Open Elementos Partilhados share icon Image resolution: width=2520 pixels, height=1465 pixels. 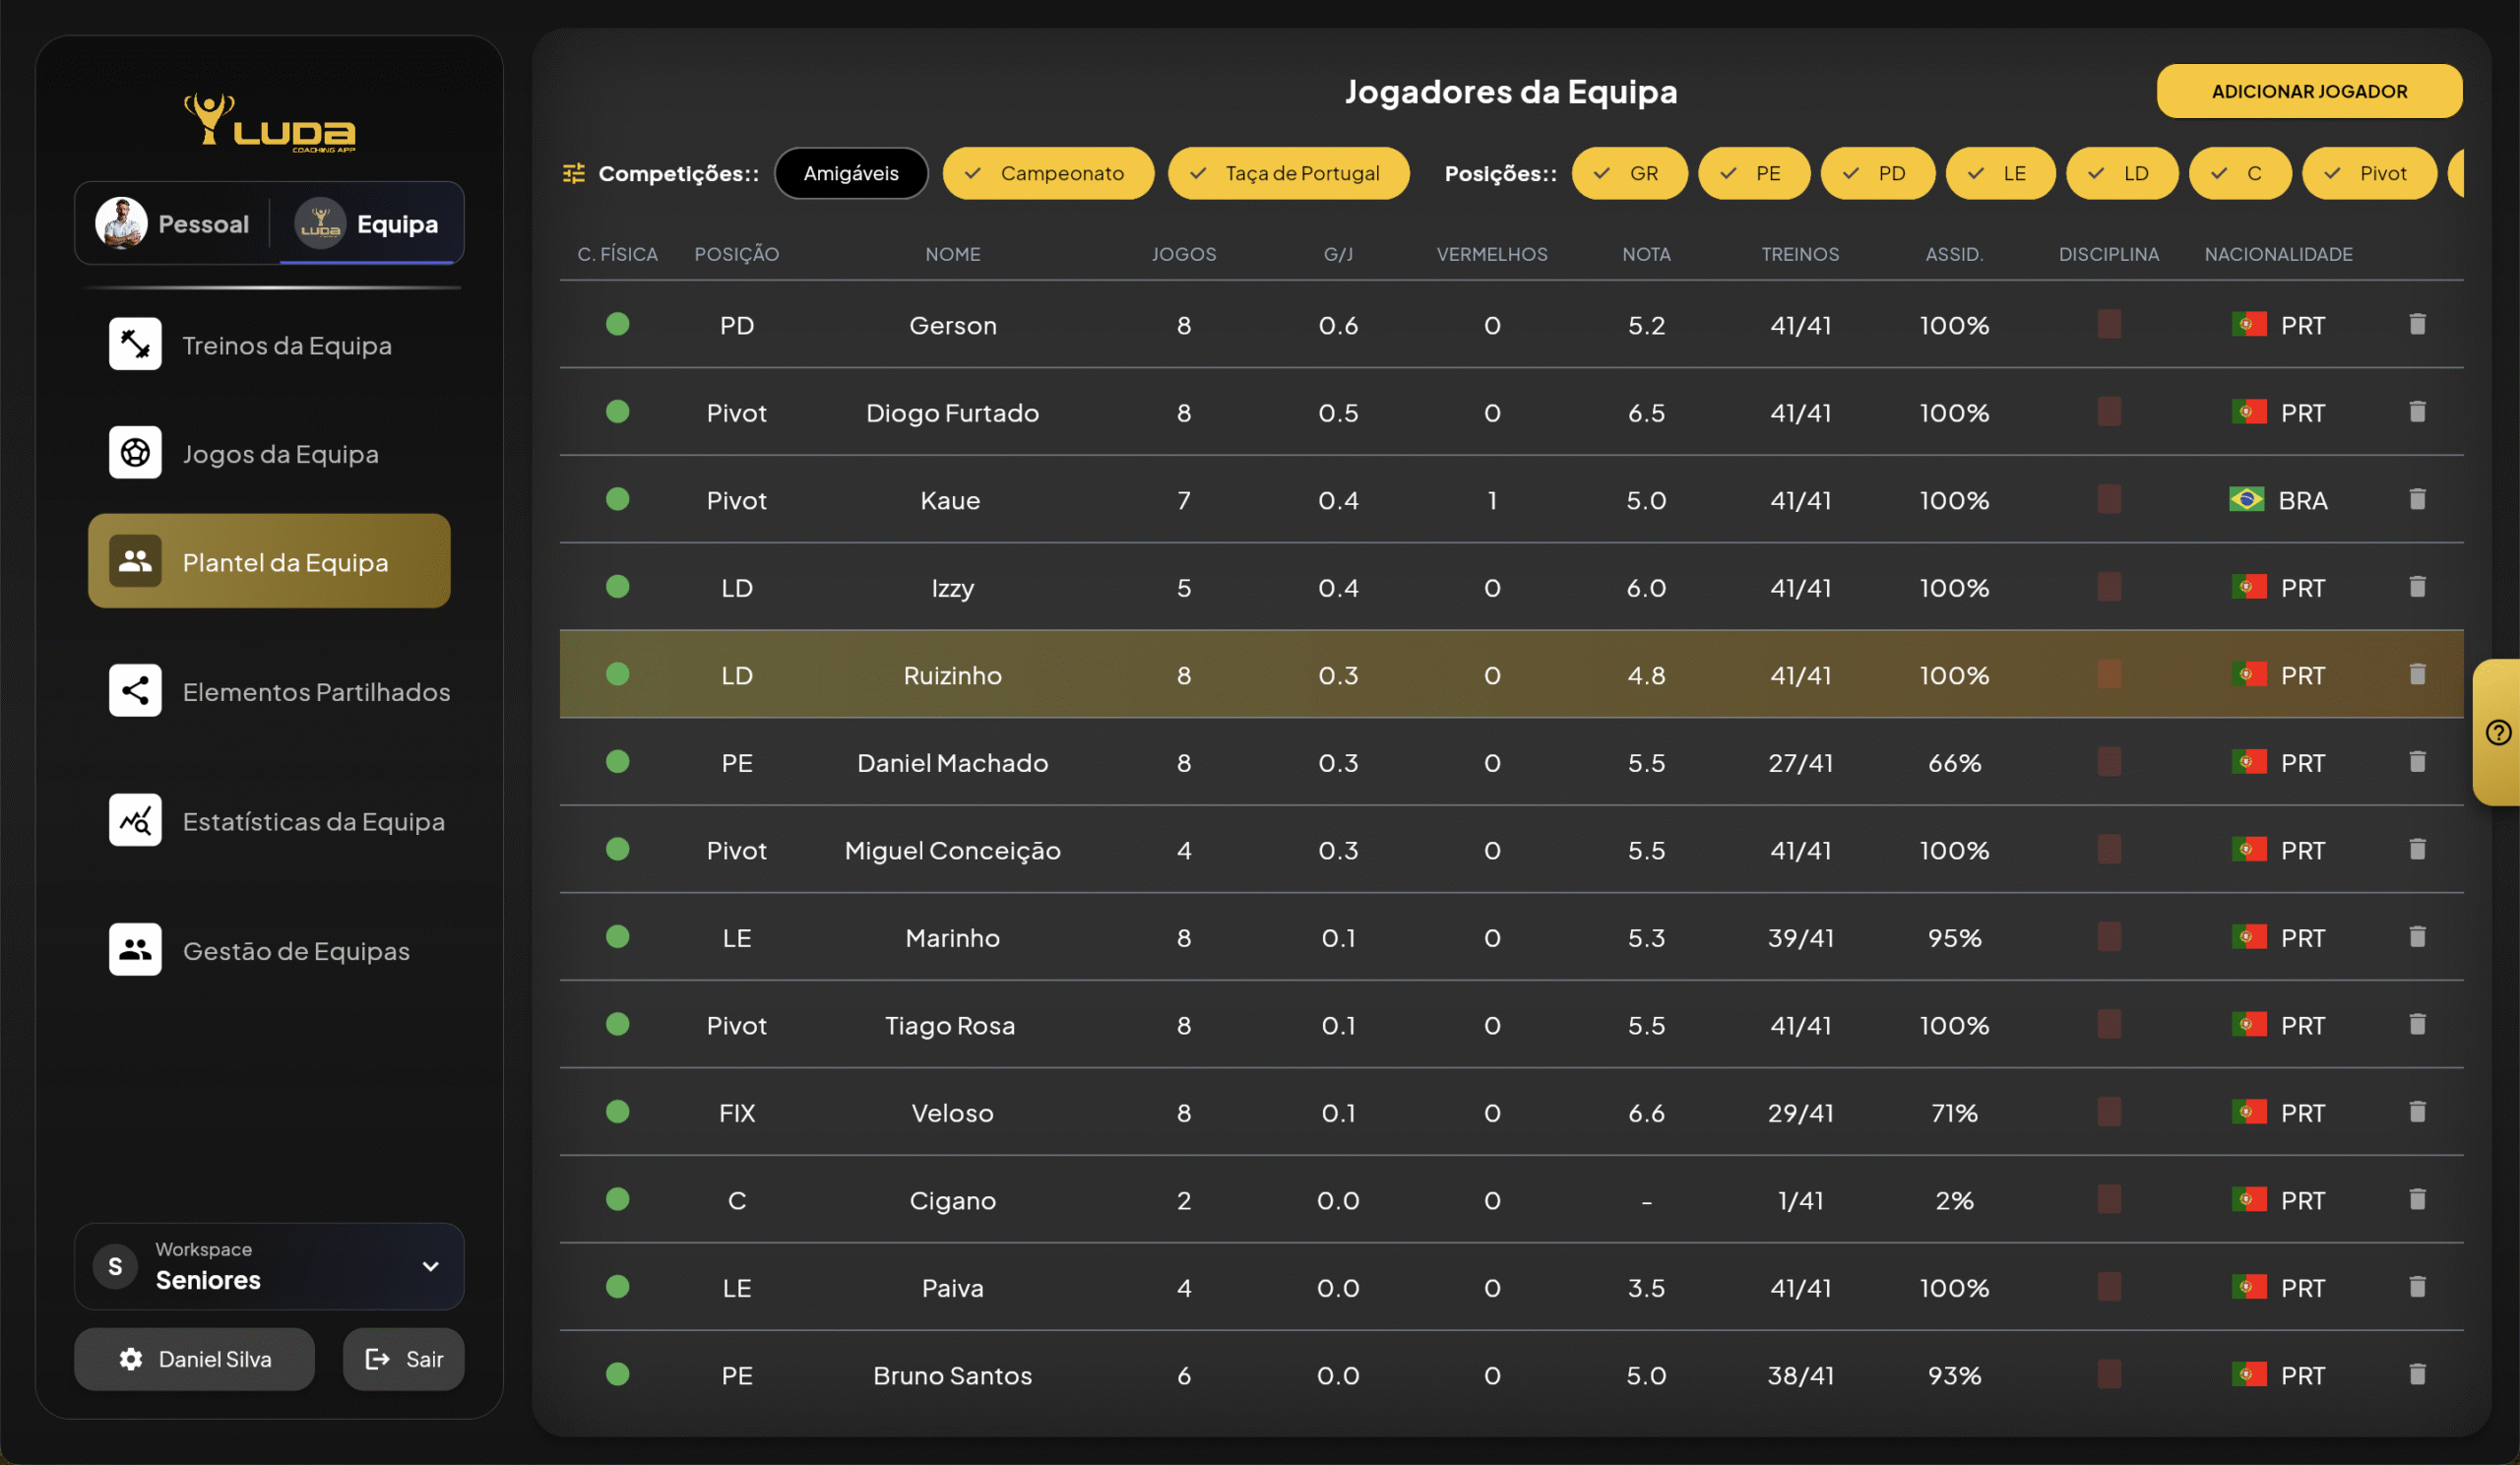(x=135, y=690)
